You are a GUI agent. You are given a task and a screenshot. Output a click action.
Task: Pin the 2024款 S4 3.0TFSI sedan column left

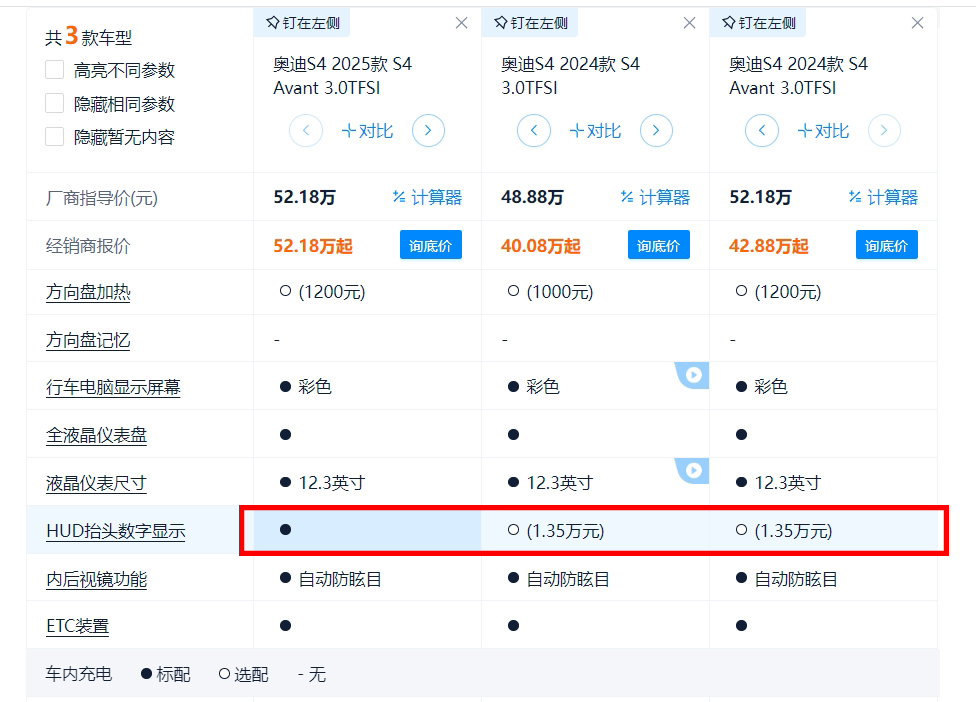[530, 23]
